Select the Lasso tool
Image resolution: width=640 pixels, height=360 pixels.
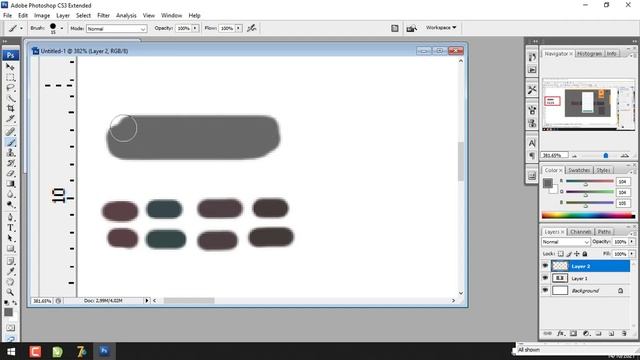(10, 88)
